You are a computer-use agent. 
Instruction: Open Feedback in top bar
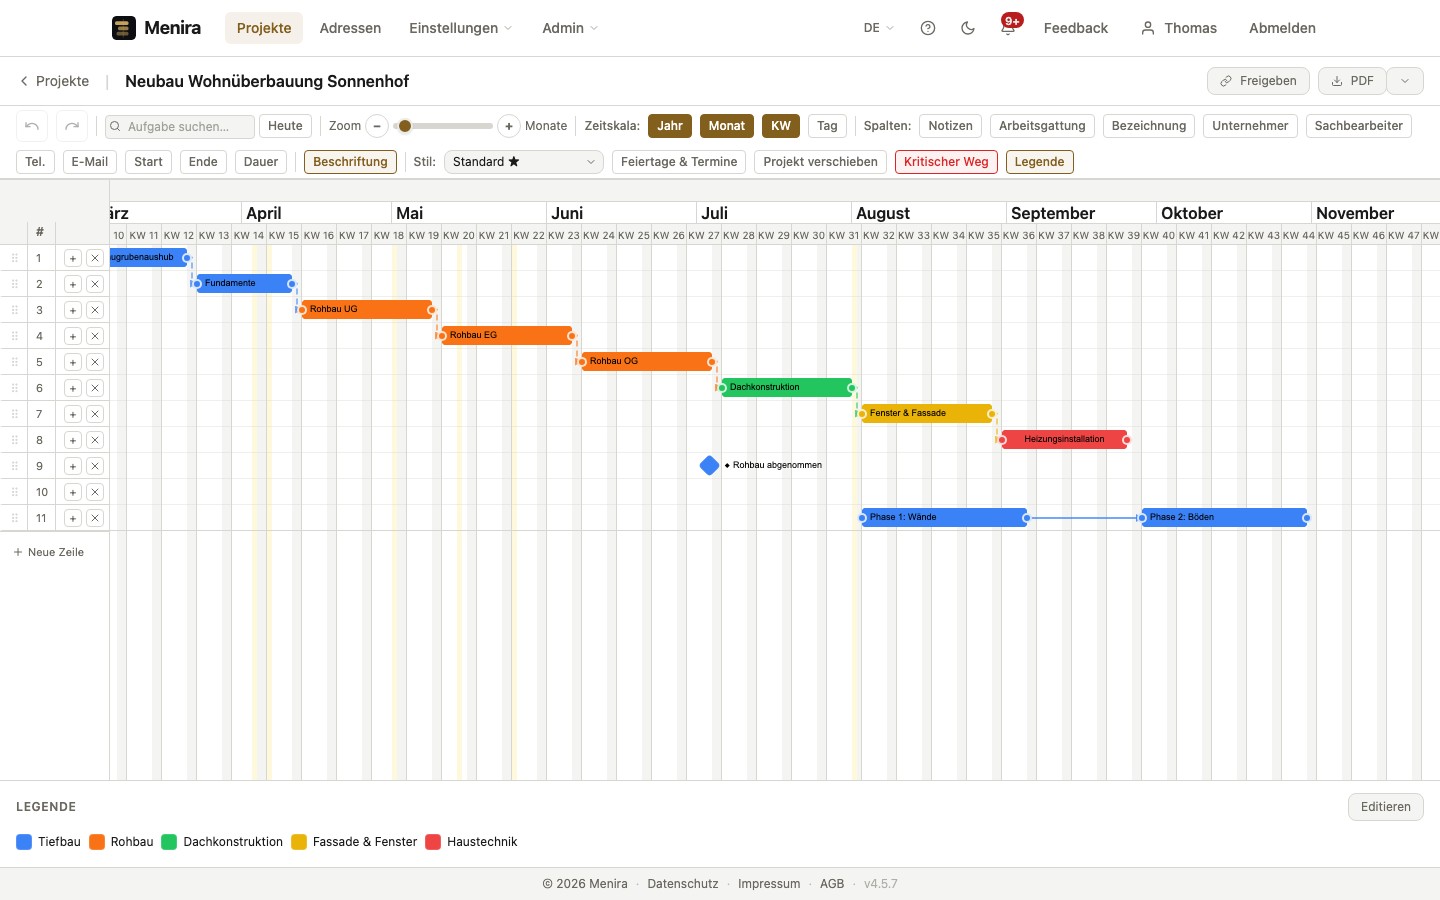pos(1076,28)
